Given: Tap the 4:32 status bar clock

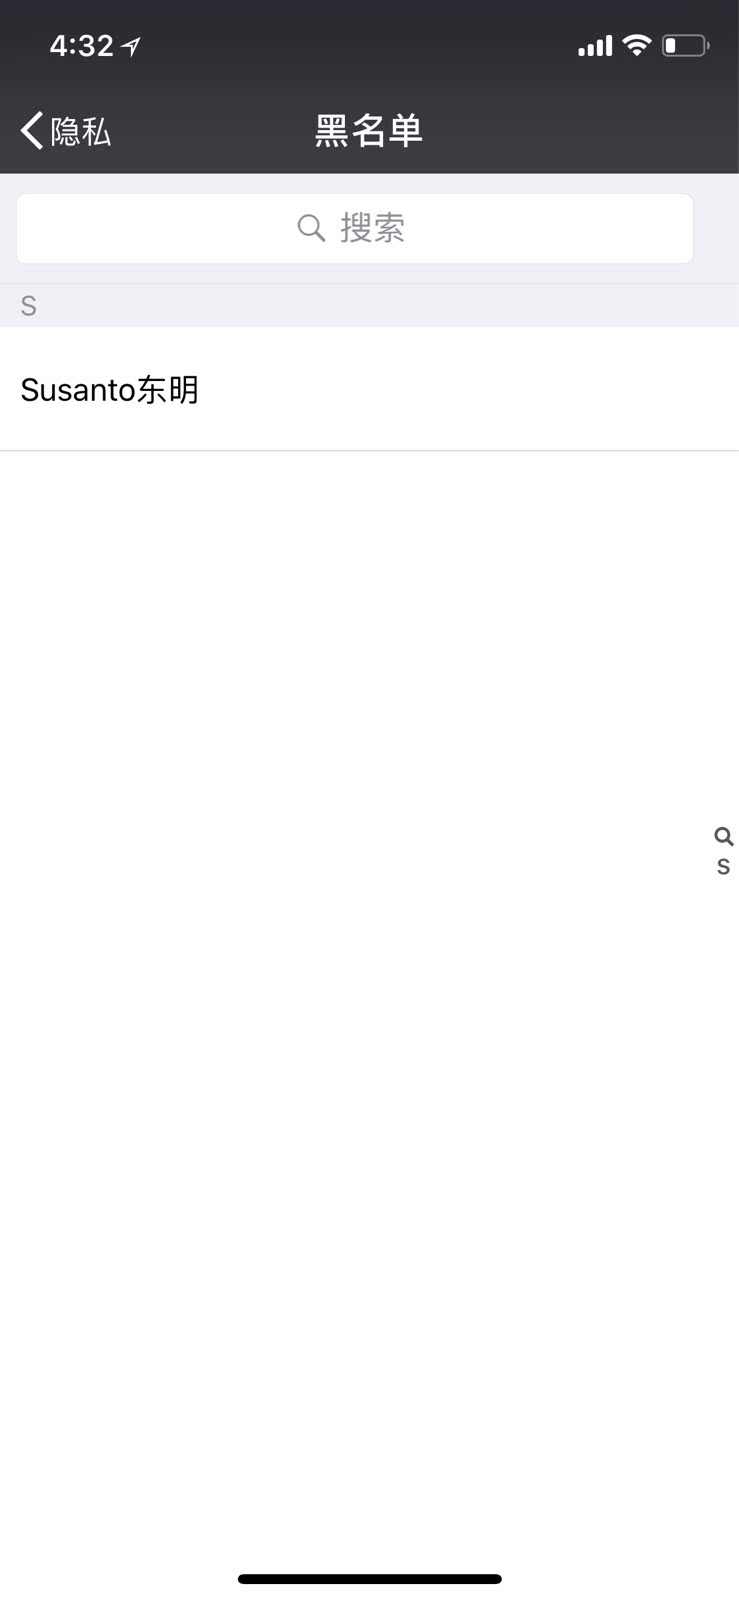Looking at the screenshot, I should point(82,46).
